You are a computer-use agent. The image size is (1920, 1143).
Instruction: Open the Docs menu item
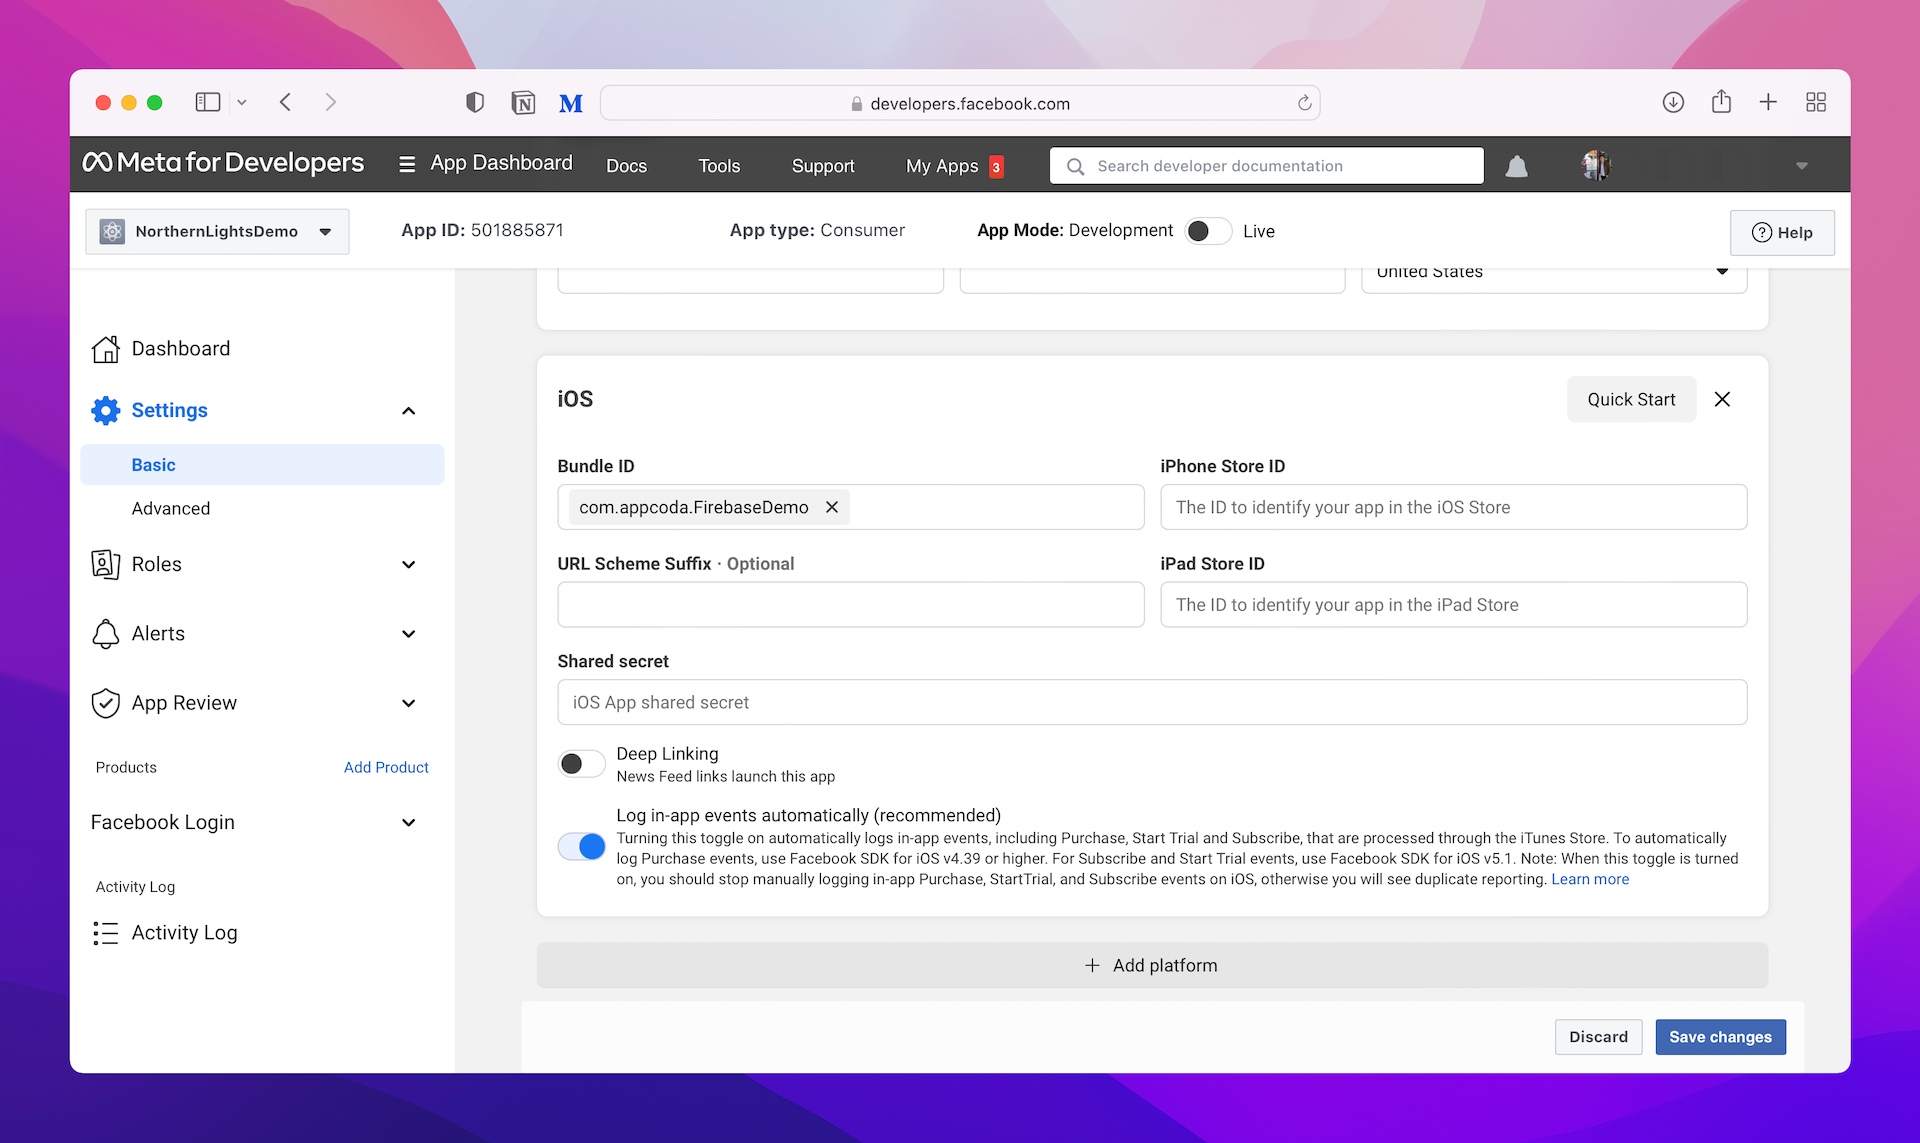point(626,166)
